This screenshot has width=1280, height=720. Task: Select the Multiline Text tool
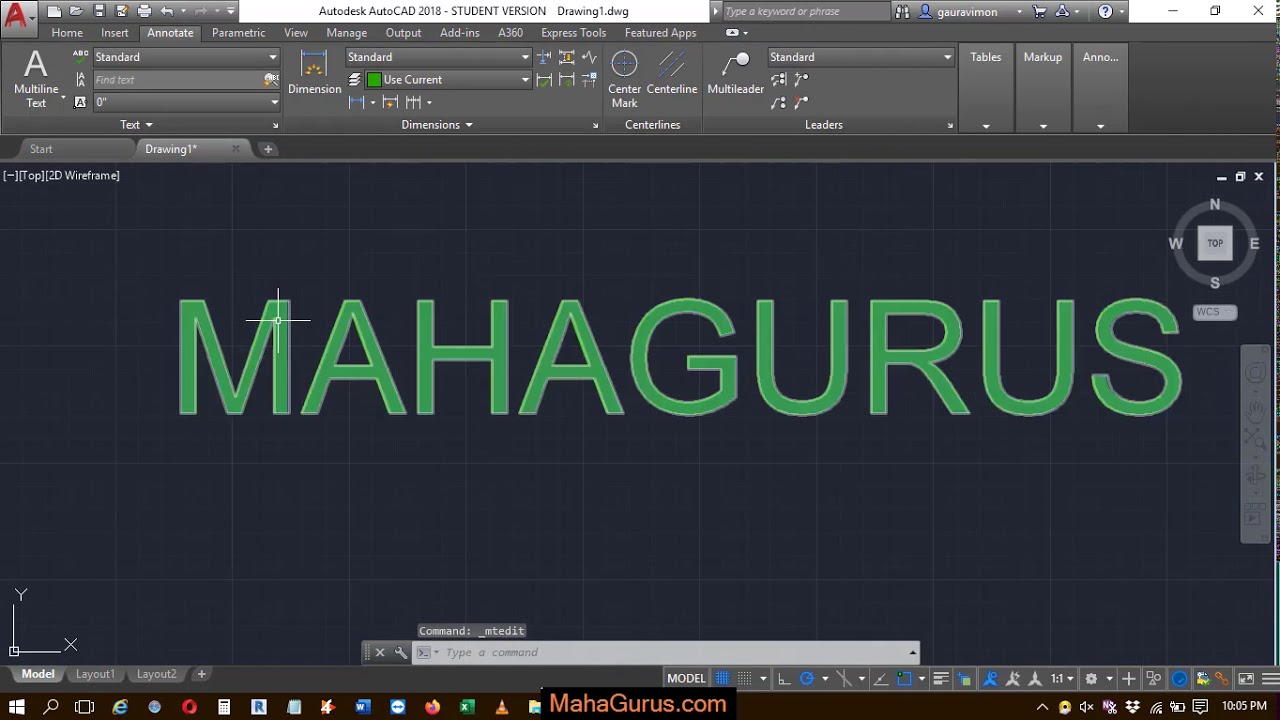[36, 79]
